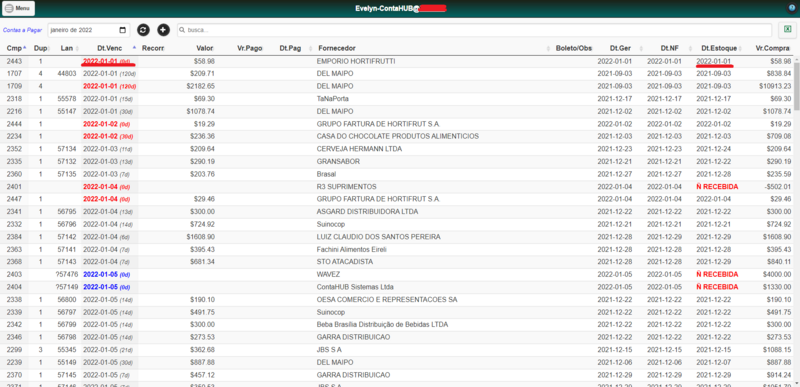Click the Suinocop cell with Lan 56796

click(331, 224)
